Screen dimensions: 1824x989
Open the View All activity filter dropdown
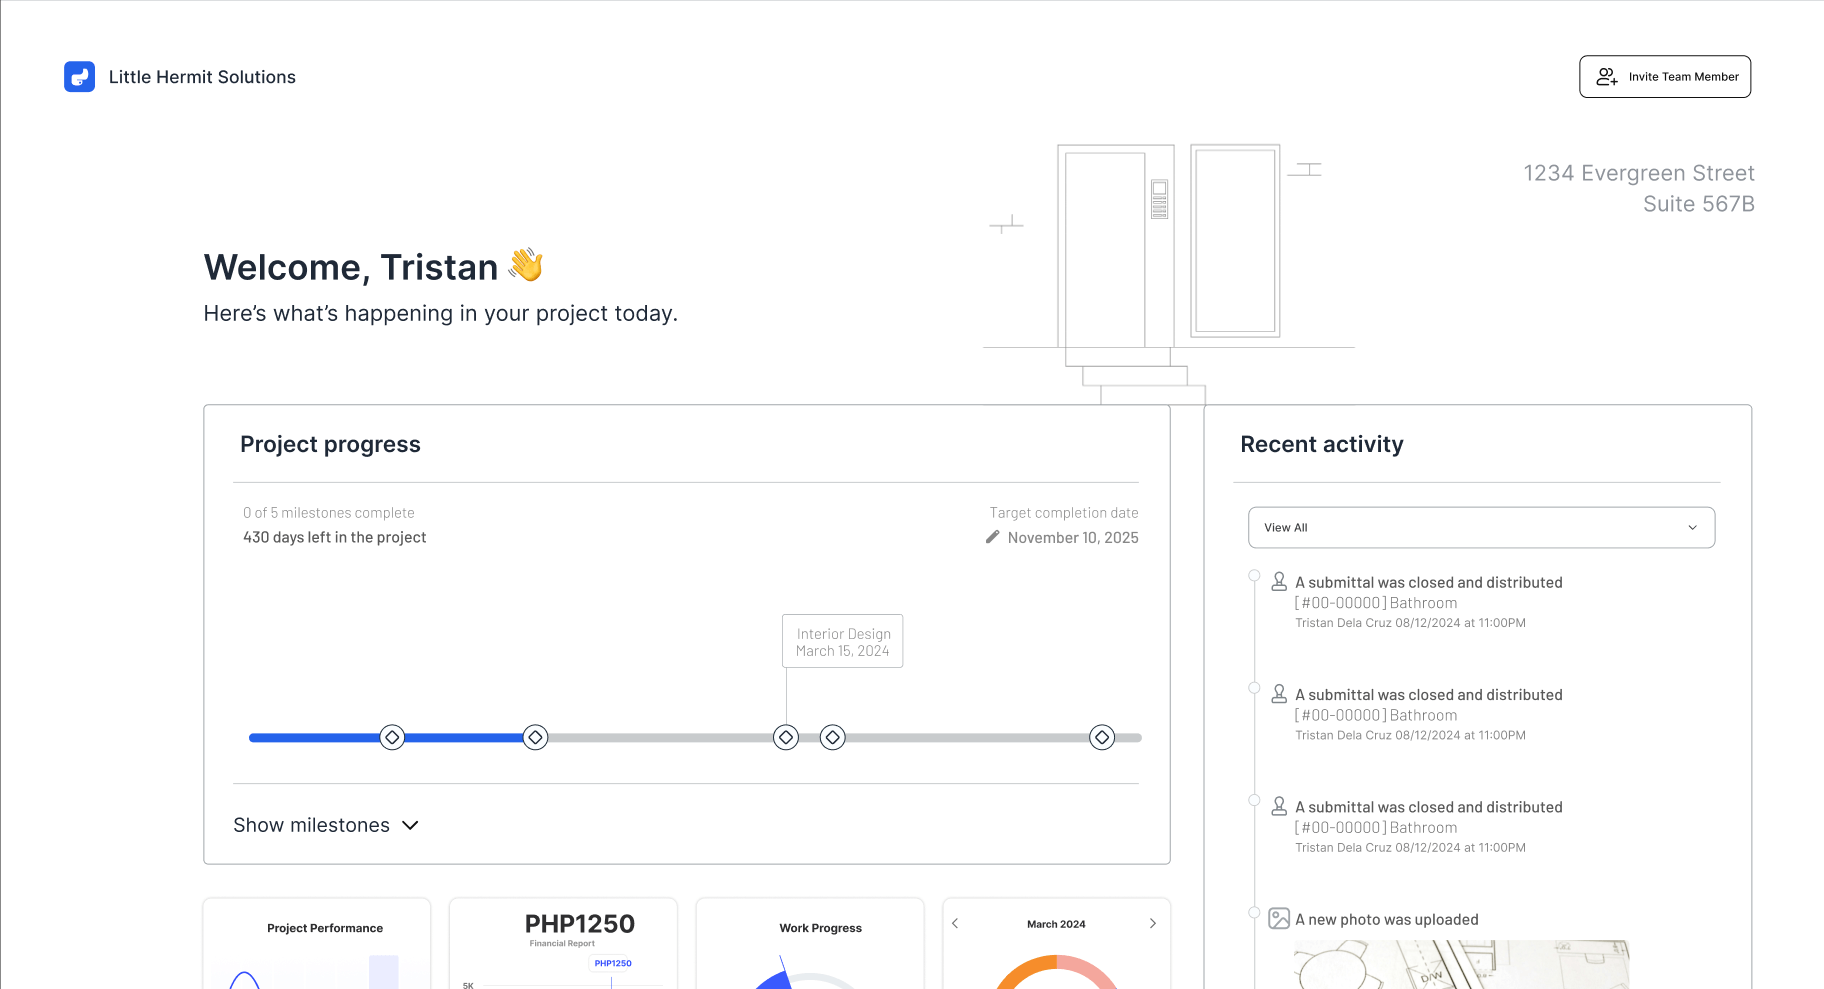point(1480,528)
